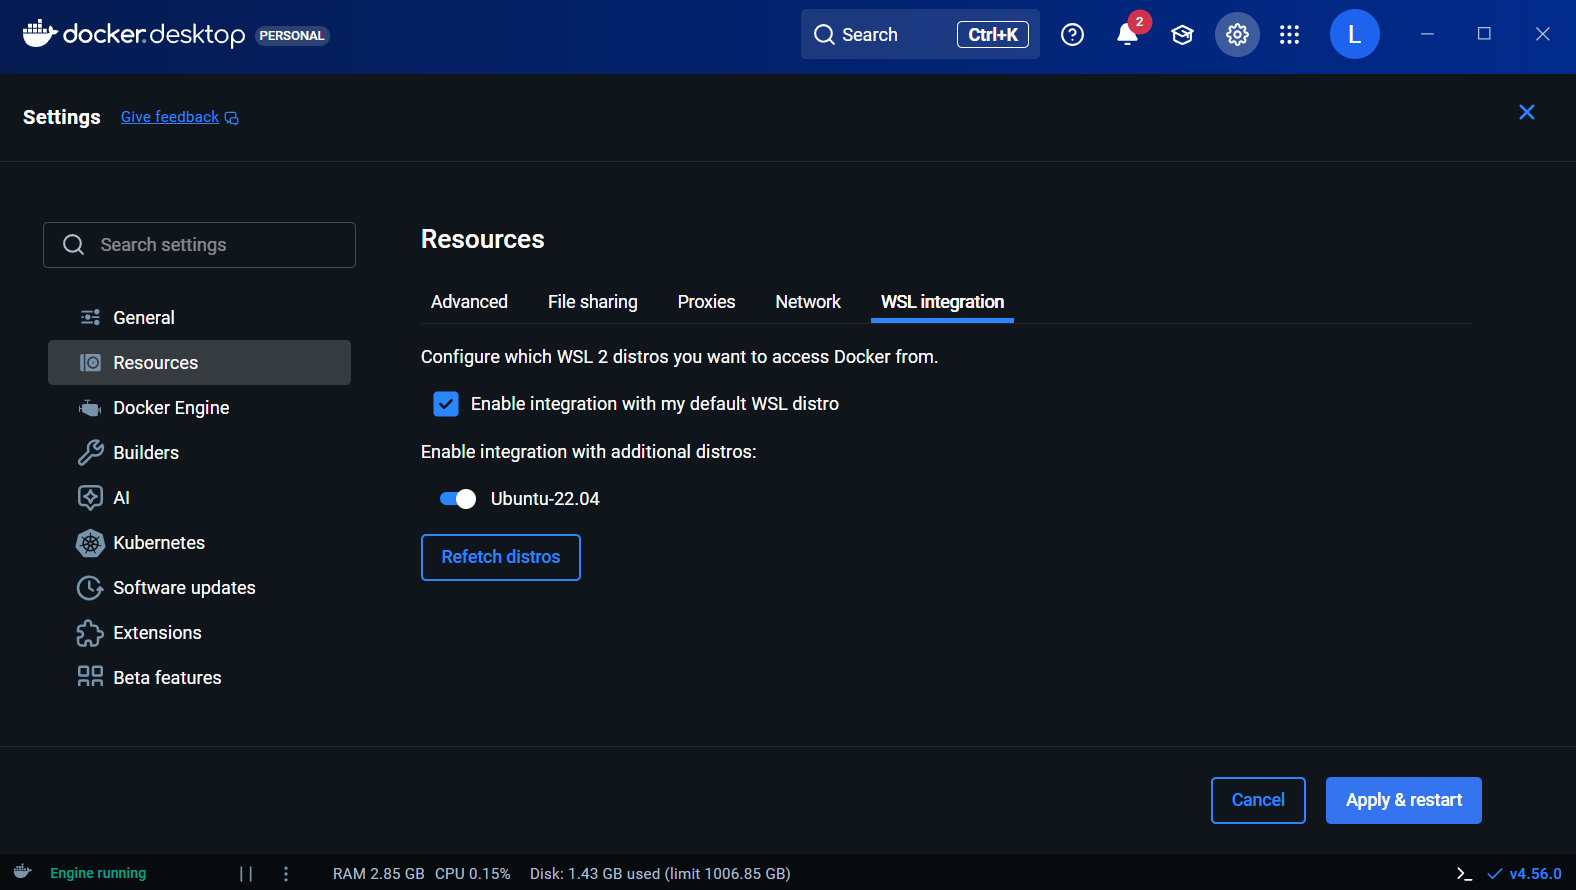Click the Cancel button
The image size is (1576, 890).
point(1258,800)
